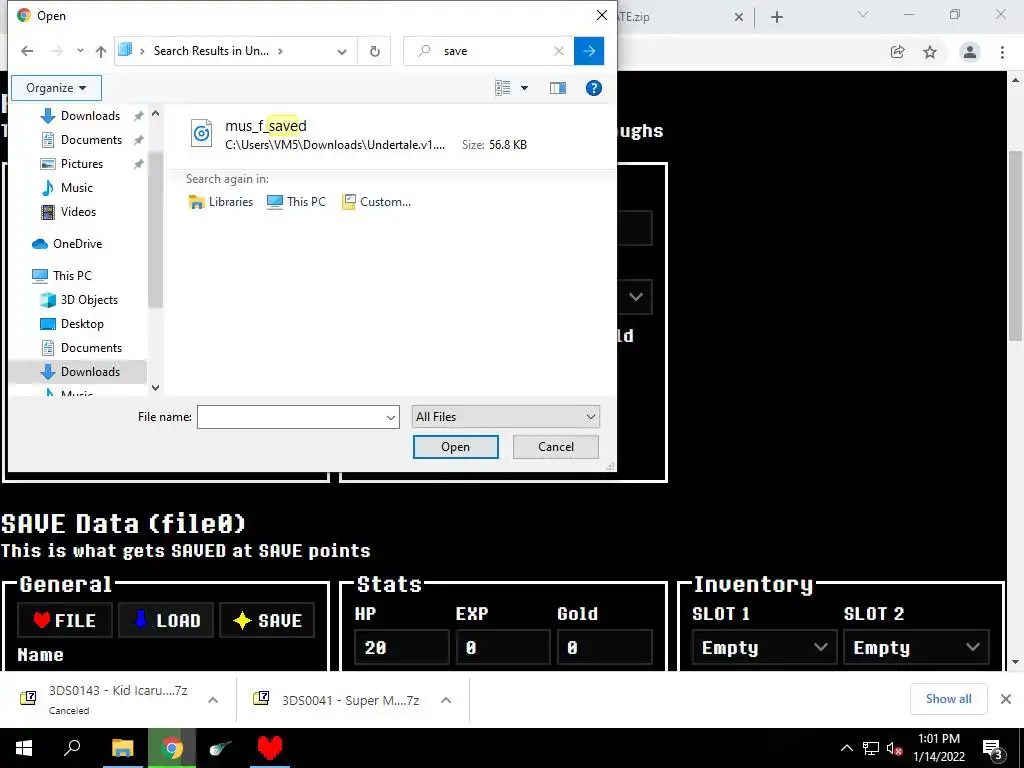Screen dimensions: 1024x768
Task: Open the Windows Start menu
Action: tap(24, 748)
